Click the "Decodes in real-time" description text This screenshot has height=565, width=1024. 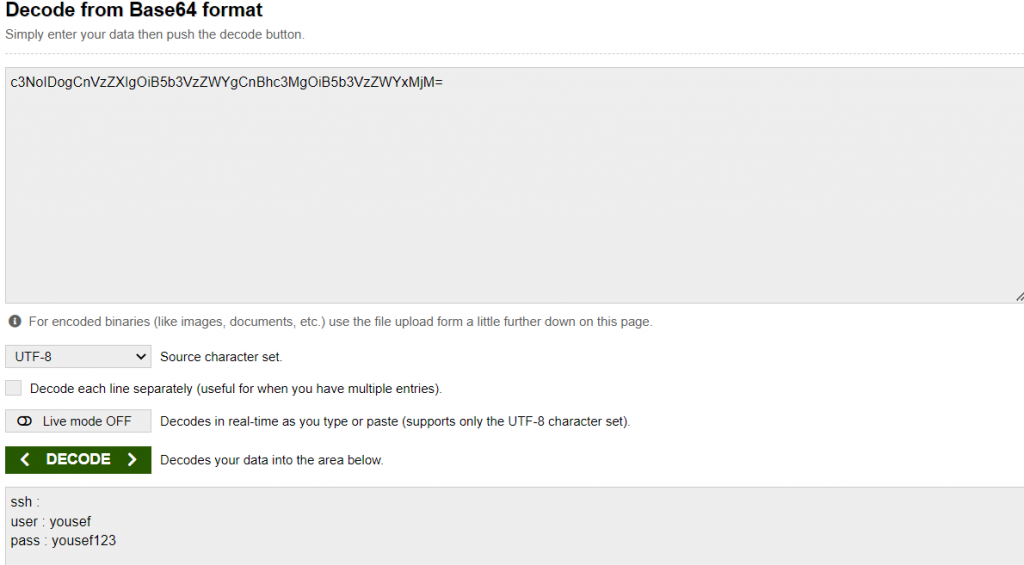[395, 421]
